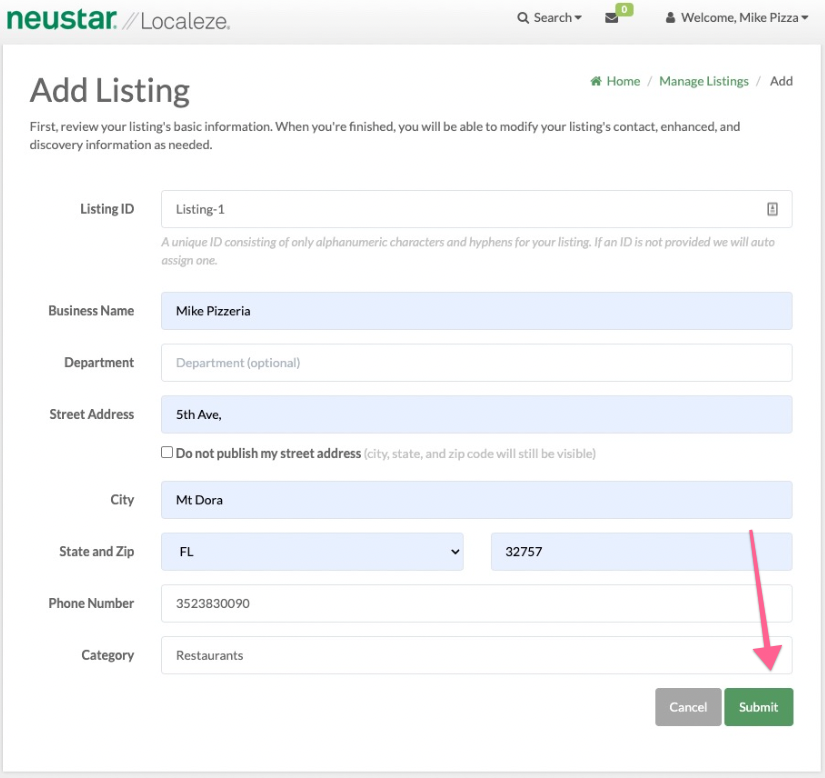Click the green message count badge

(x=624, y=9)
